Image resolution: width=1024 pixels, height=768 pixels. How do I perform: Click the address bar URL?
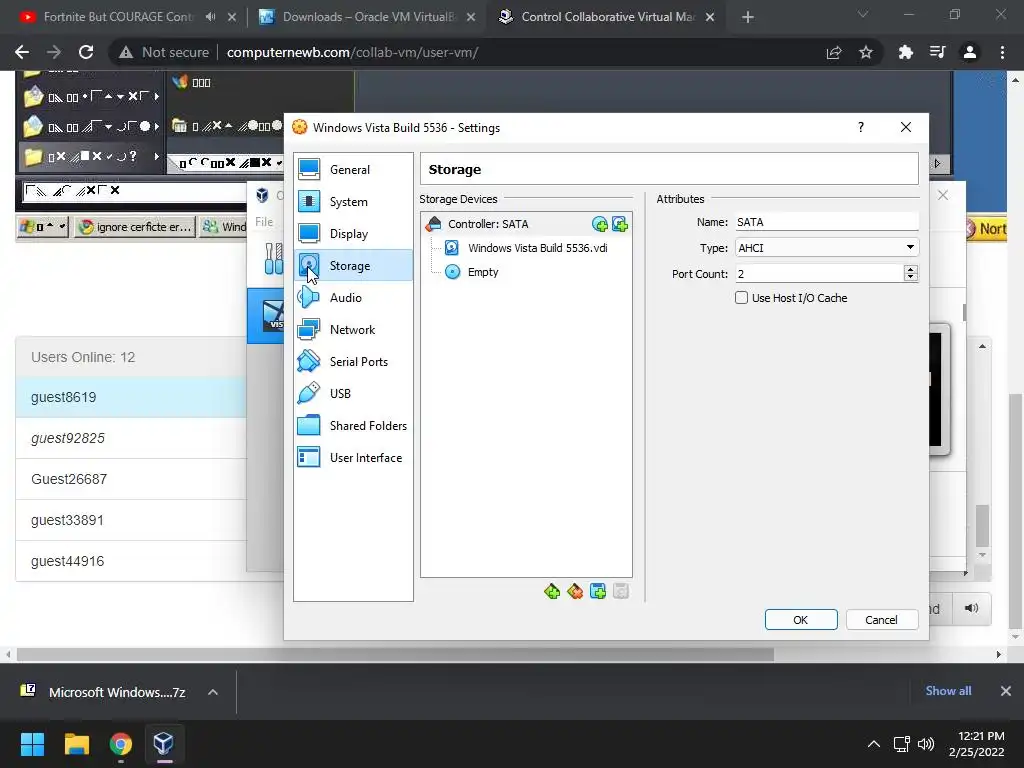click(x=353, y=52)
